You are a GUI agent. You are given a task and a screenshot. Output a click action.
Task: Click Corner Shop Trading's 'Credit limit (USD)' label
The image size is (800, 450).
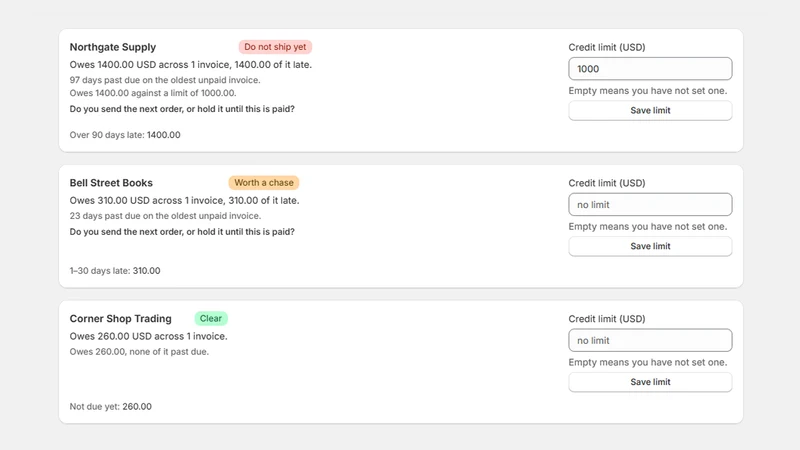point(607,319)
